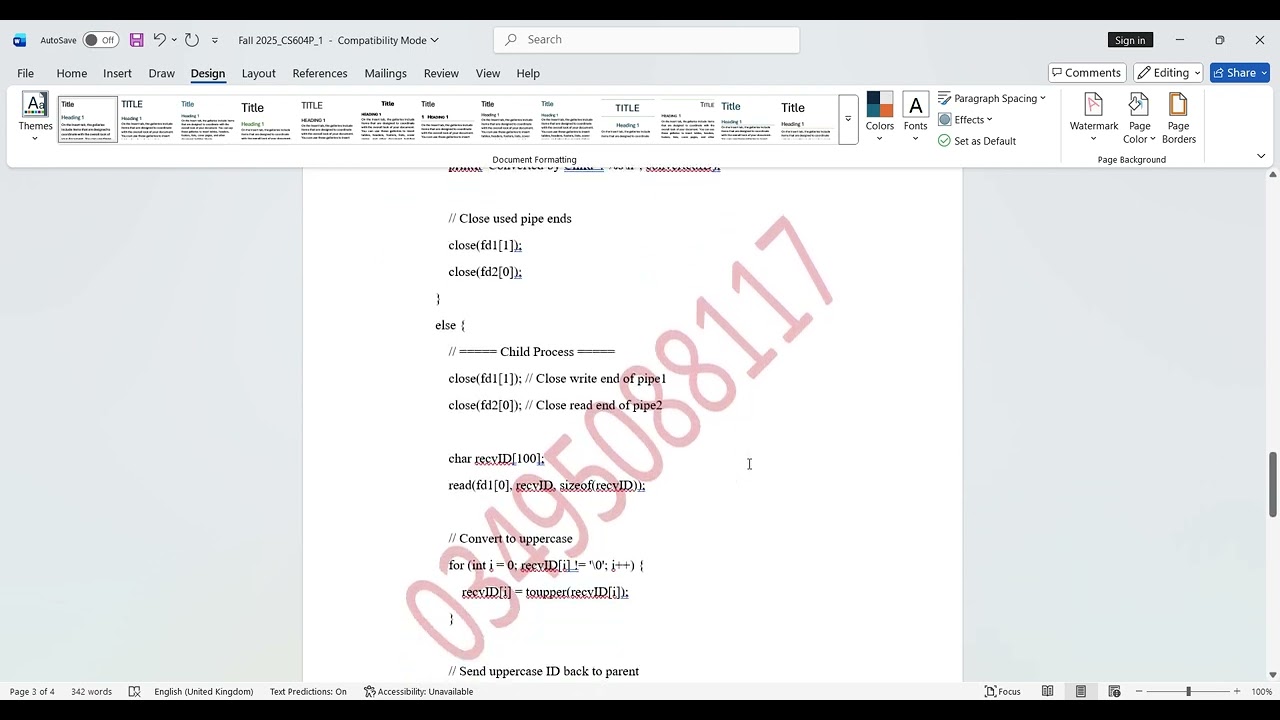The height and width of the screenshot is (720, 1280).
Task: Switch to the View tab
Action: pos(488,73)
